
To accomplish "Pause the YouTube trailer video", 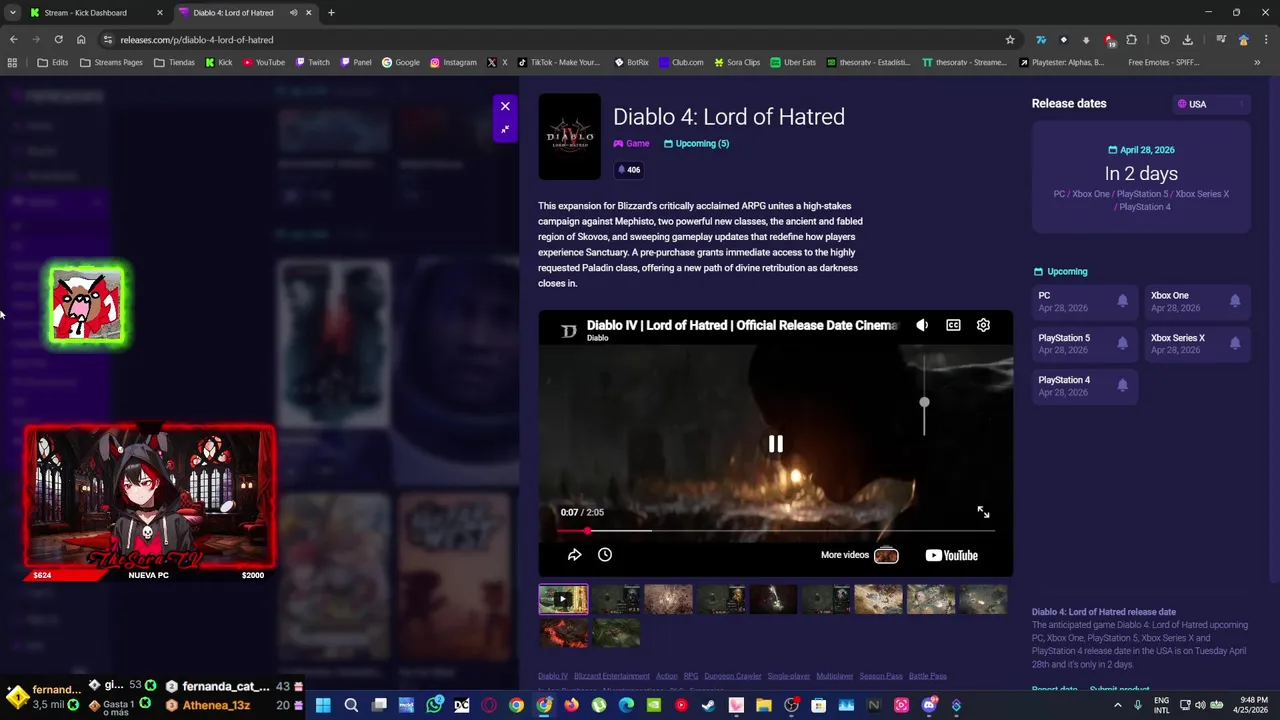I will click(775, 444).
